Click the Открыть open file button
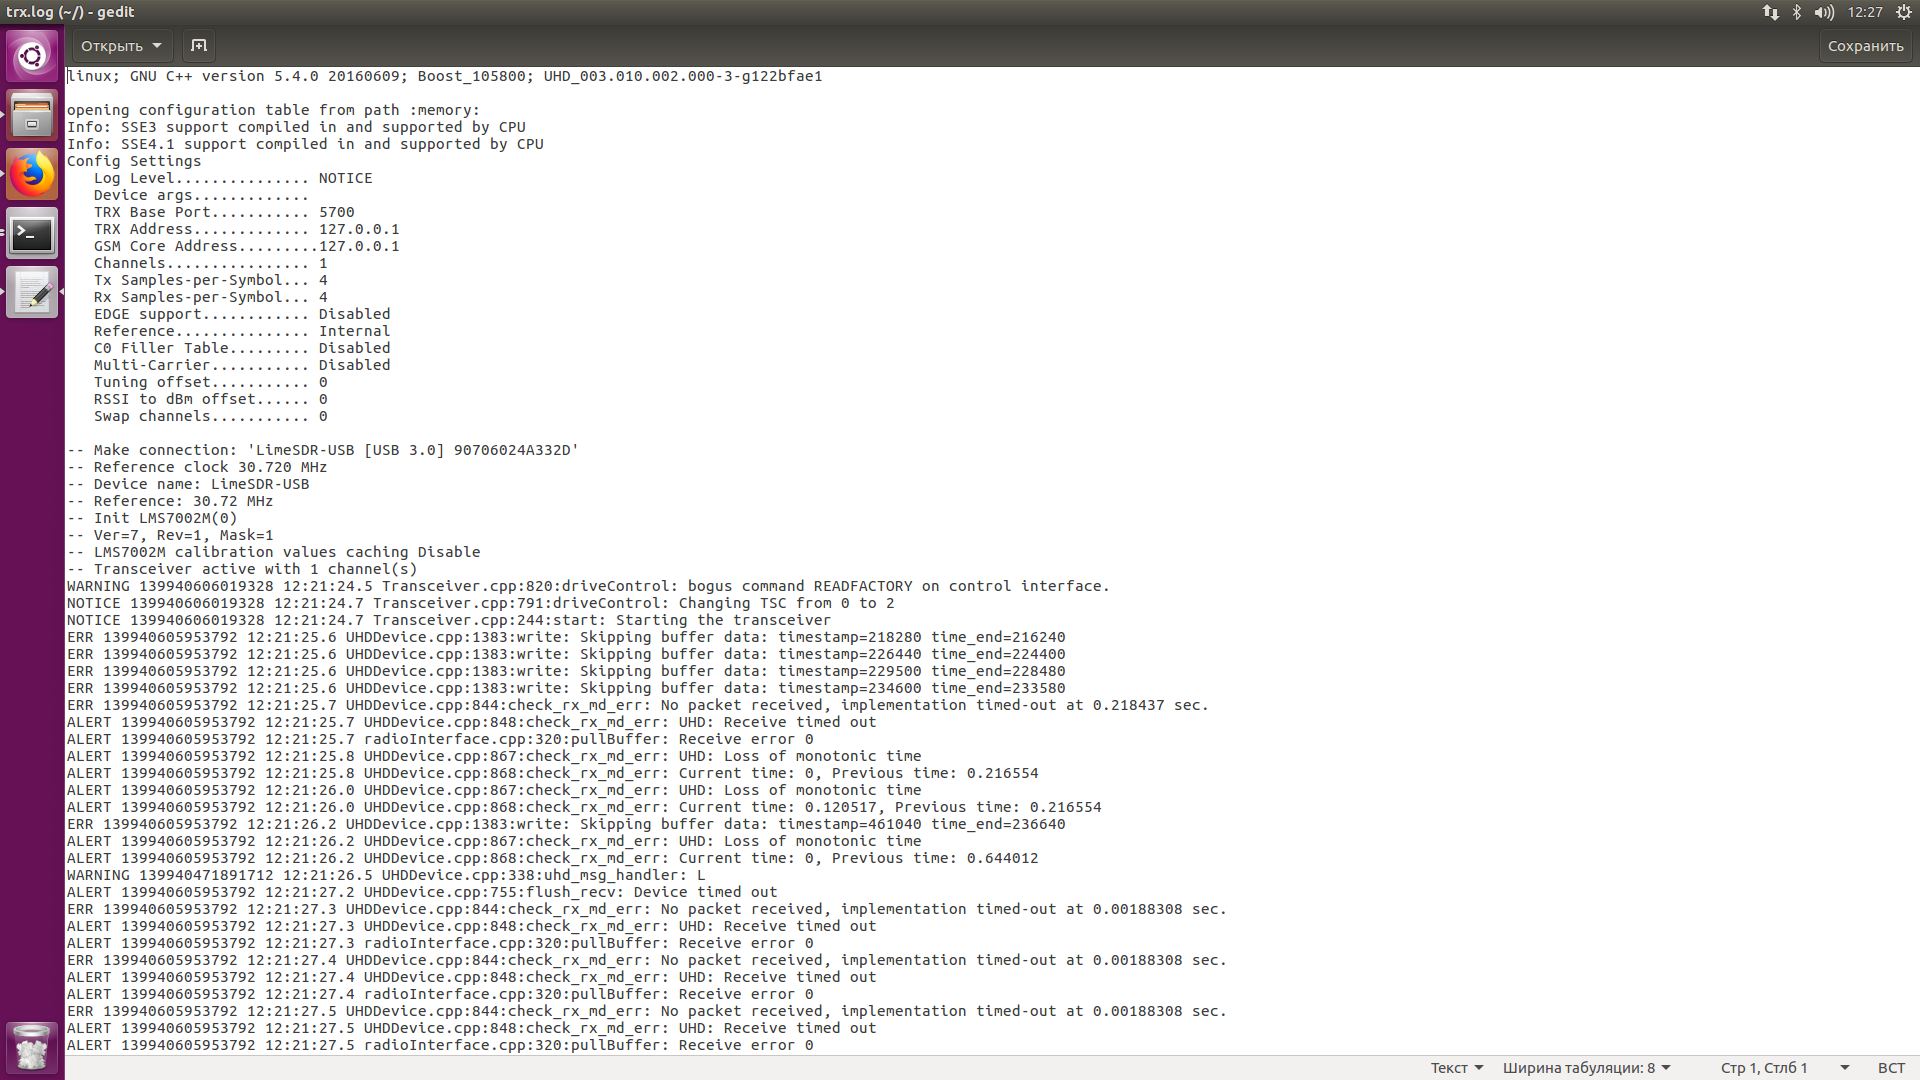This screenshot has width=1920, height=1080. point(111,46)
